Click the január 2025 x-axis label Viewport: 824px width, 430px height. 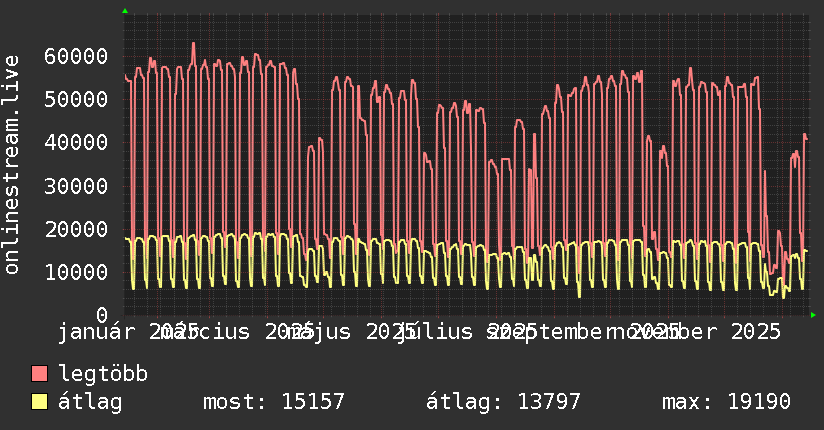128,332
